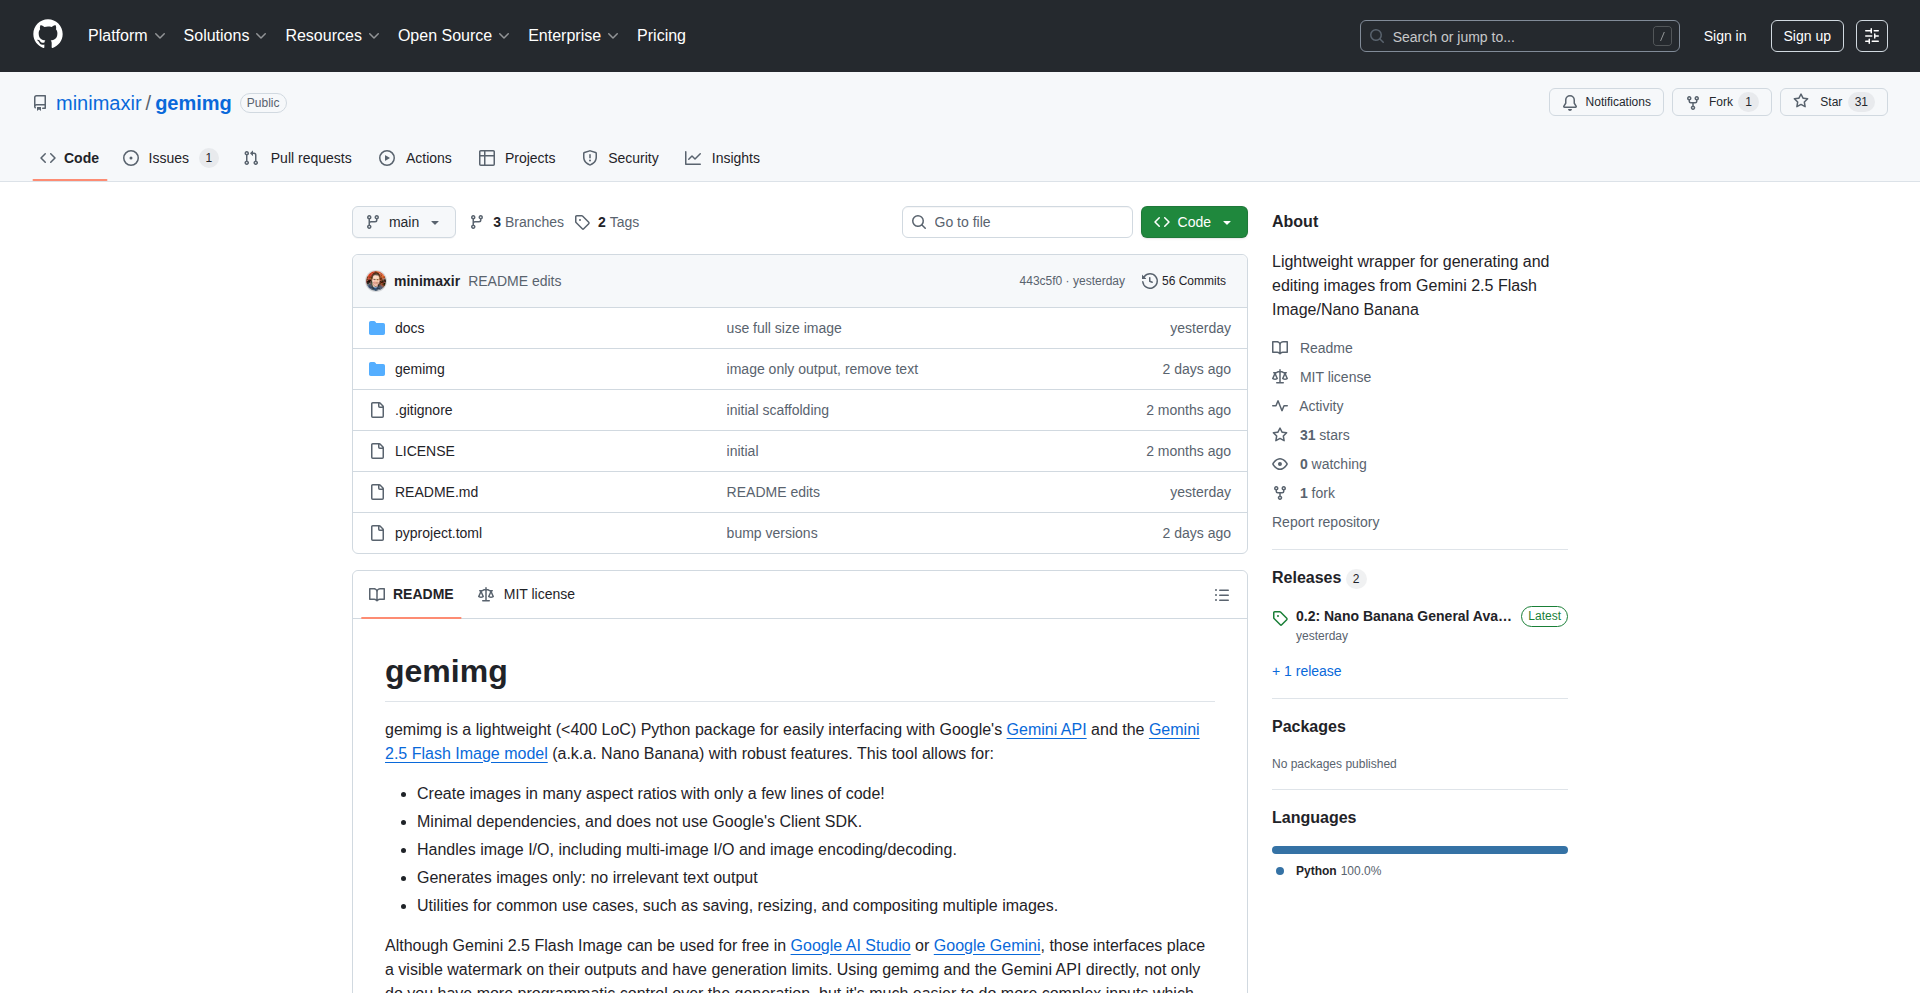Expand the green Code dropdown button
Viewport: 1920px width, 993px height.
tap(1193, 222)
